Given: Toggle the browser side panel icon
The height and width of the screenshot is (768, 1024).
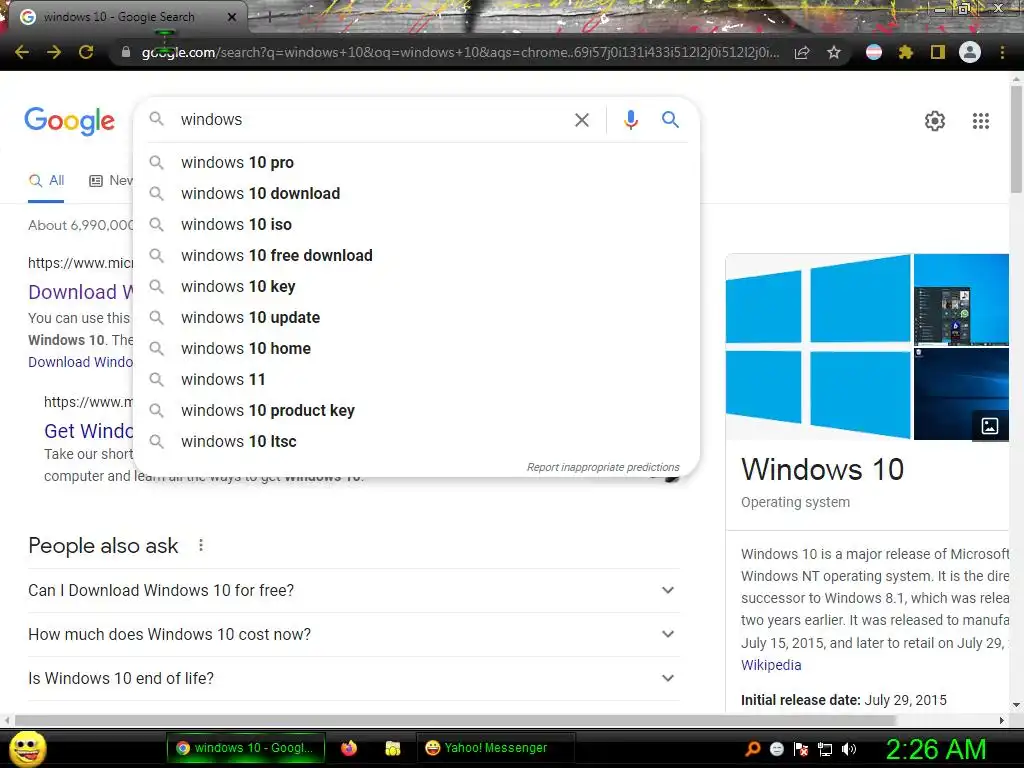Looking at the screenshot, I should 938,52.
